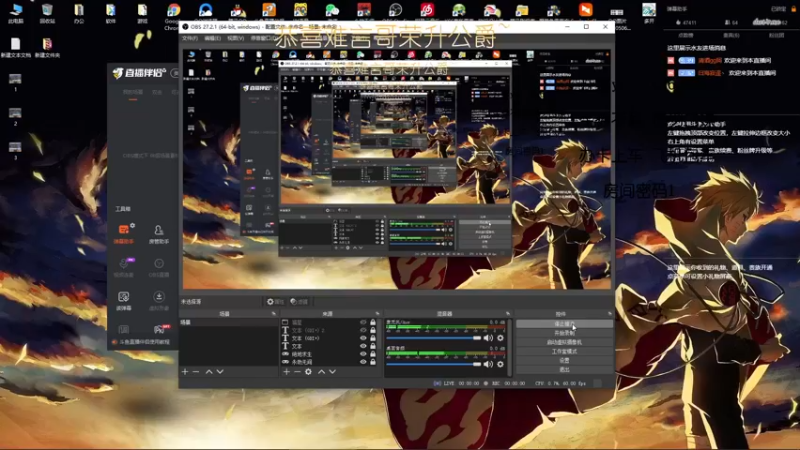Screen dimensions: 800x450
Task: Move scene down in Scenes panel
Action: (x=220, y=371)
